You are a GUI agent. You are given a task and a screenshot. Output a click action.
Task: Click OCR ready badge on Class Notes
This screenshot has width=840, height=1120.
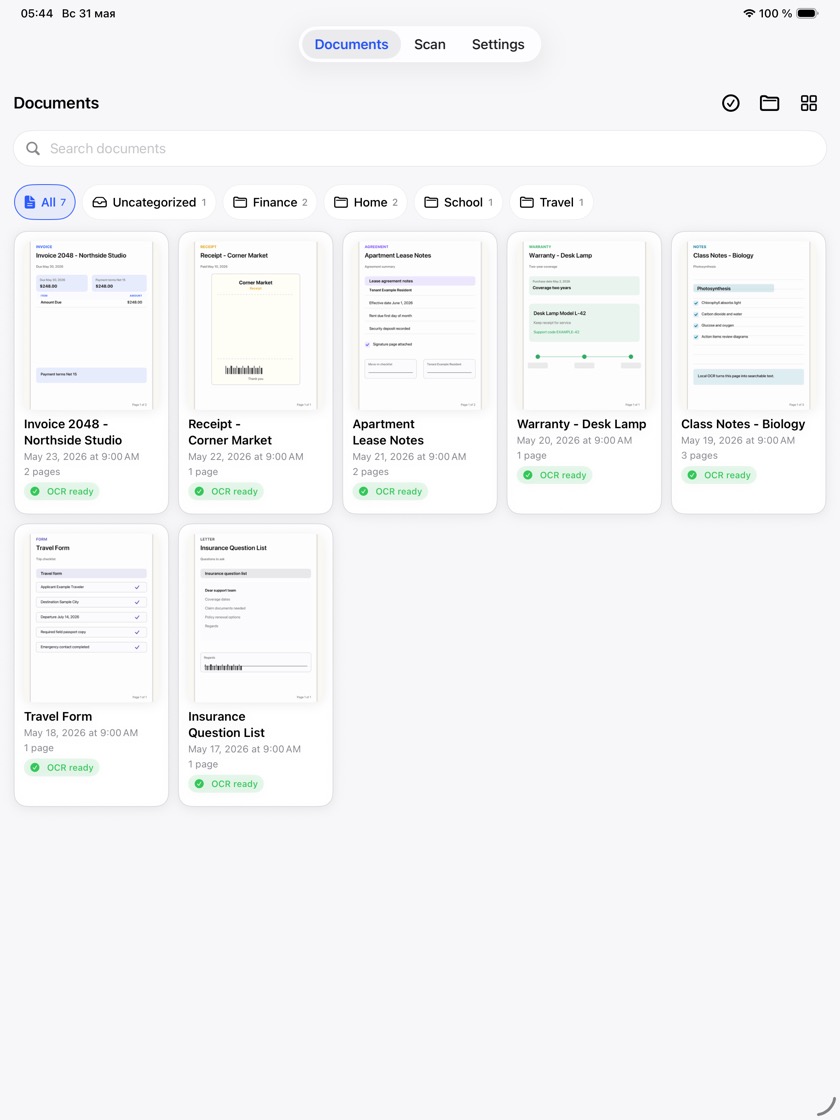pos(719,475)
